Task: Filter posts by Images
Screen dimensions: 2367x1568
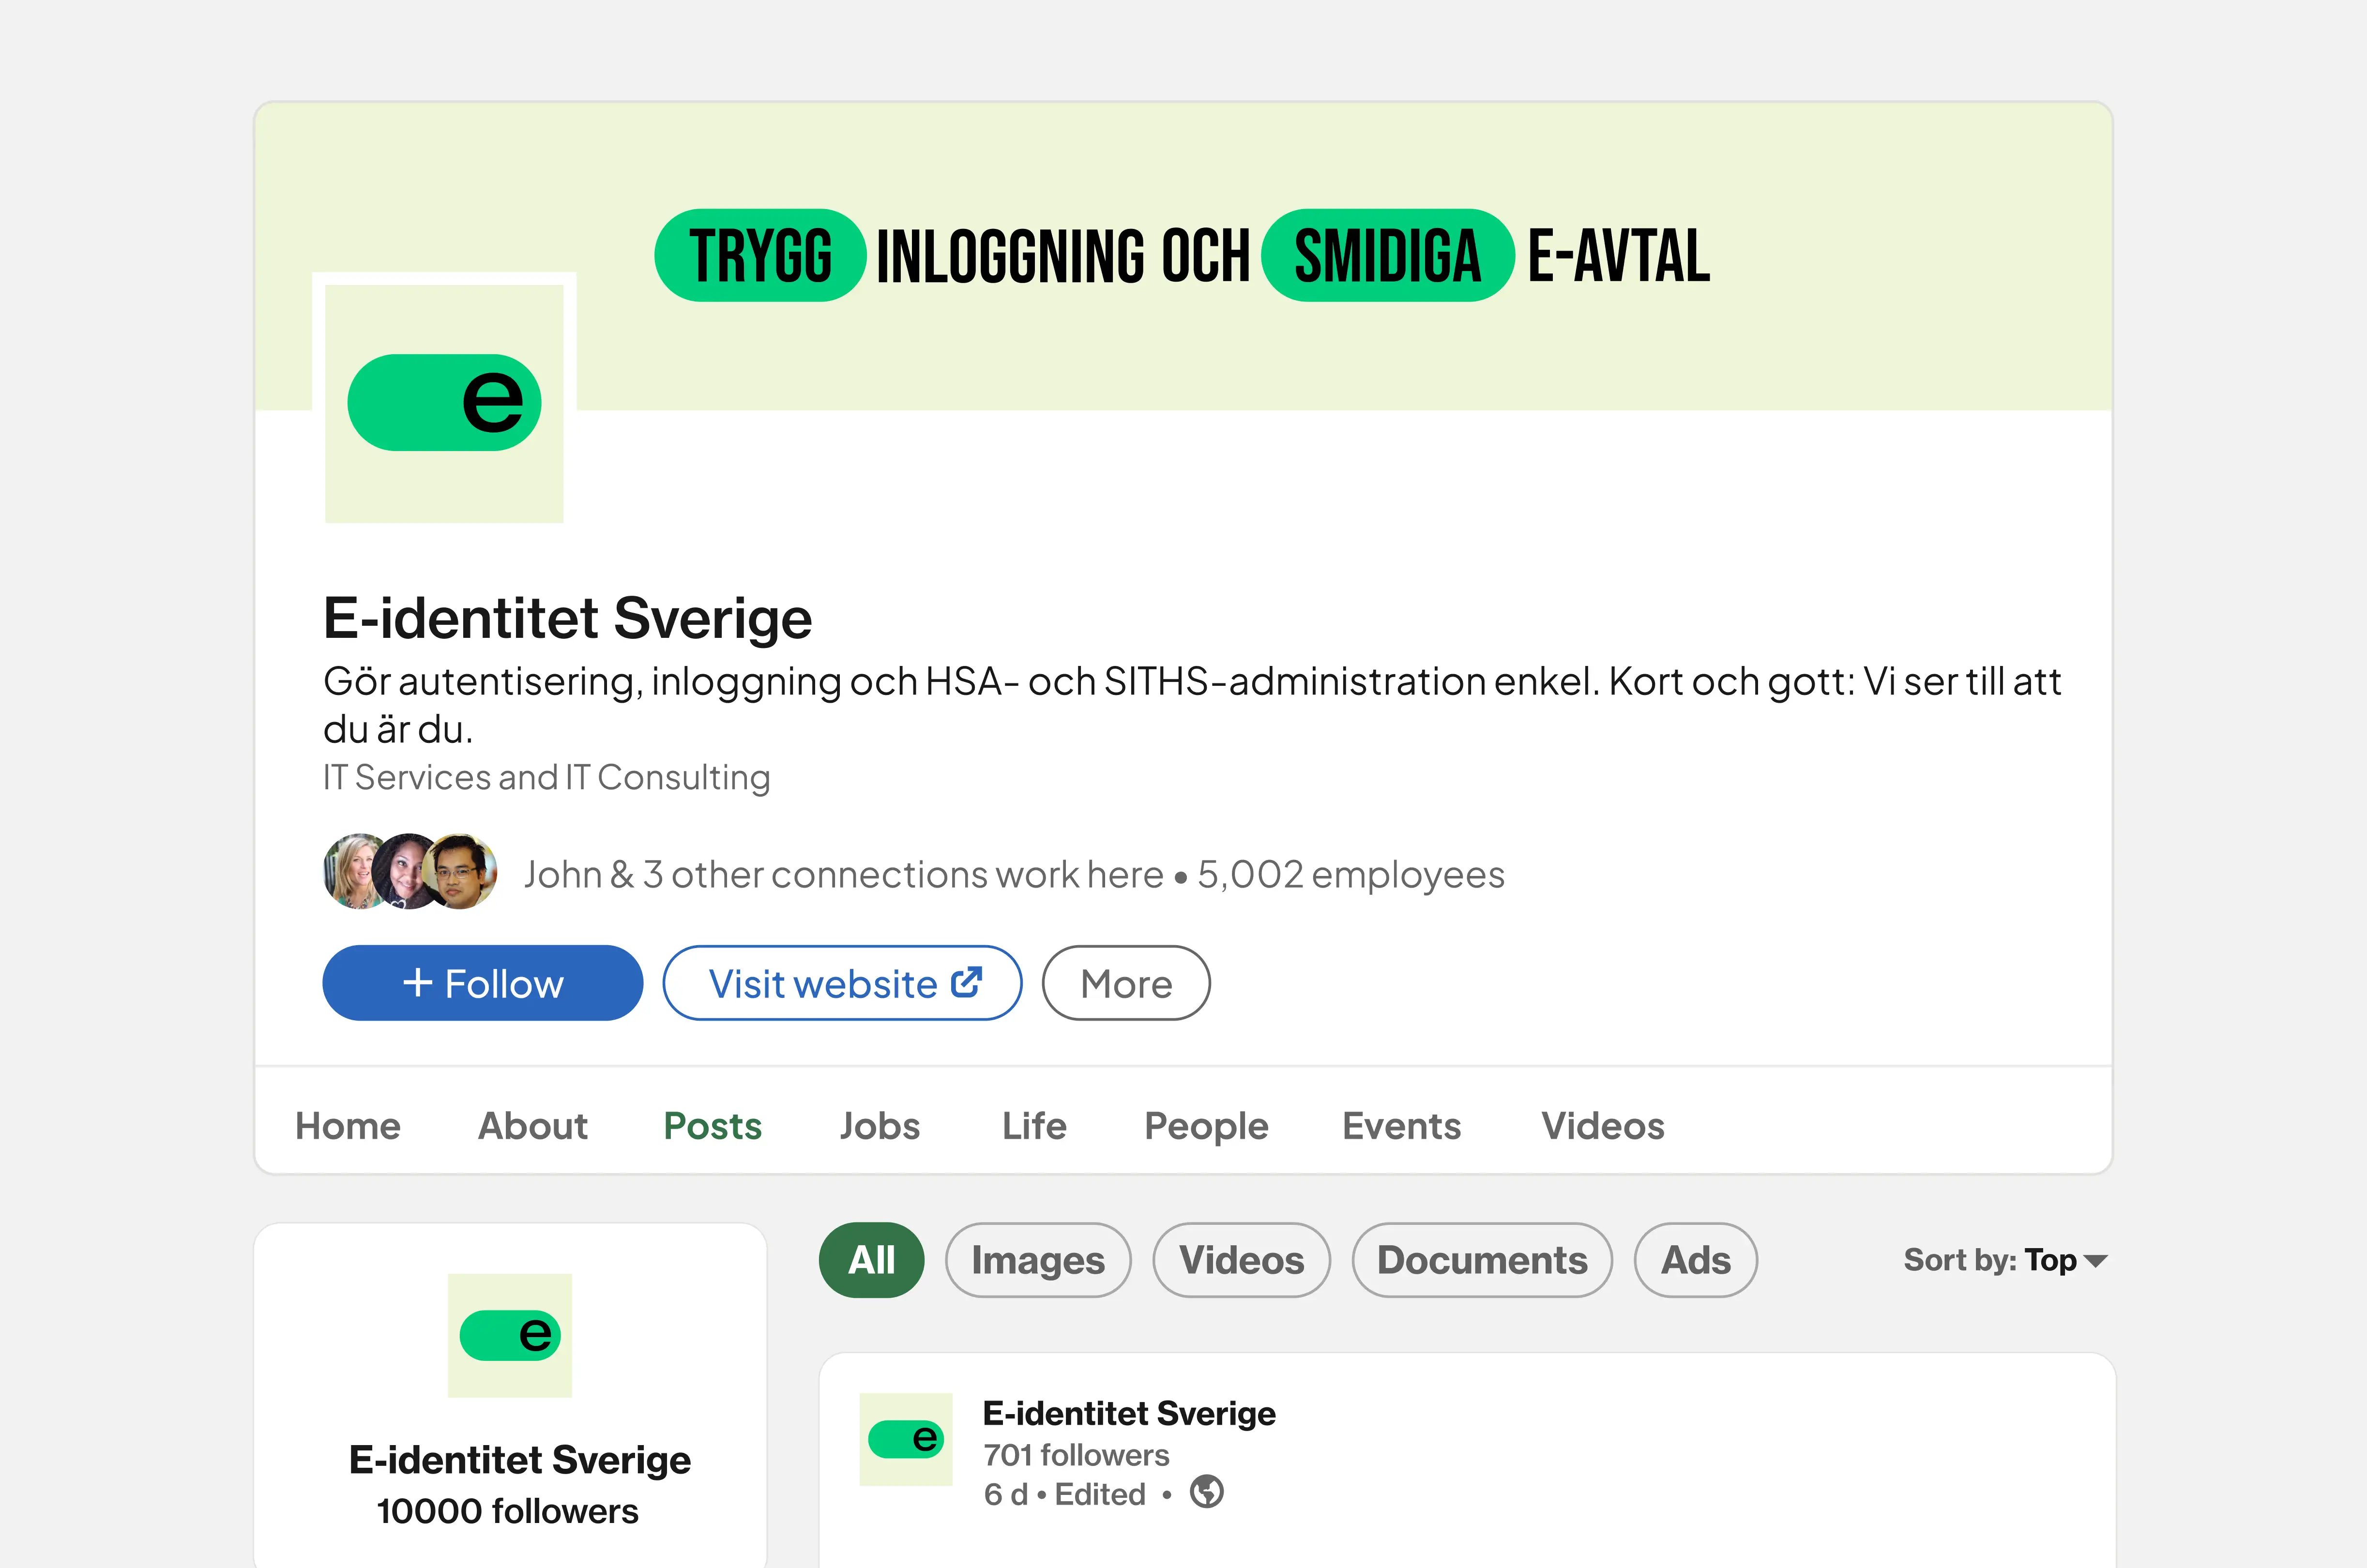Action: click(x=1037, y=1260)
